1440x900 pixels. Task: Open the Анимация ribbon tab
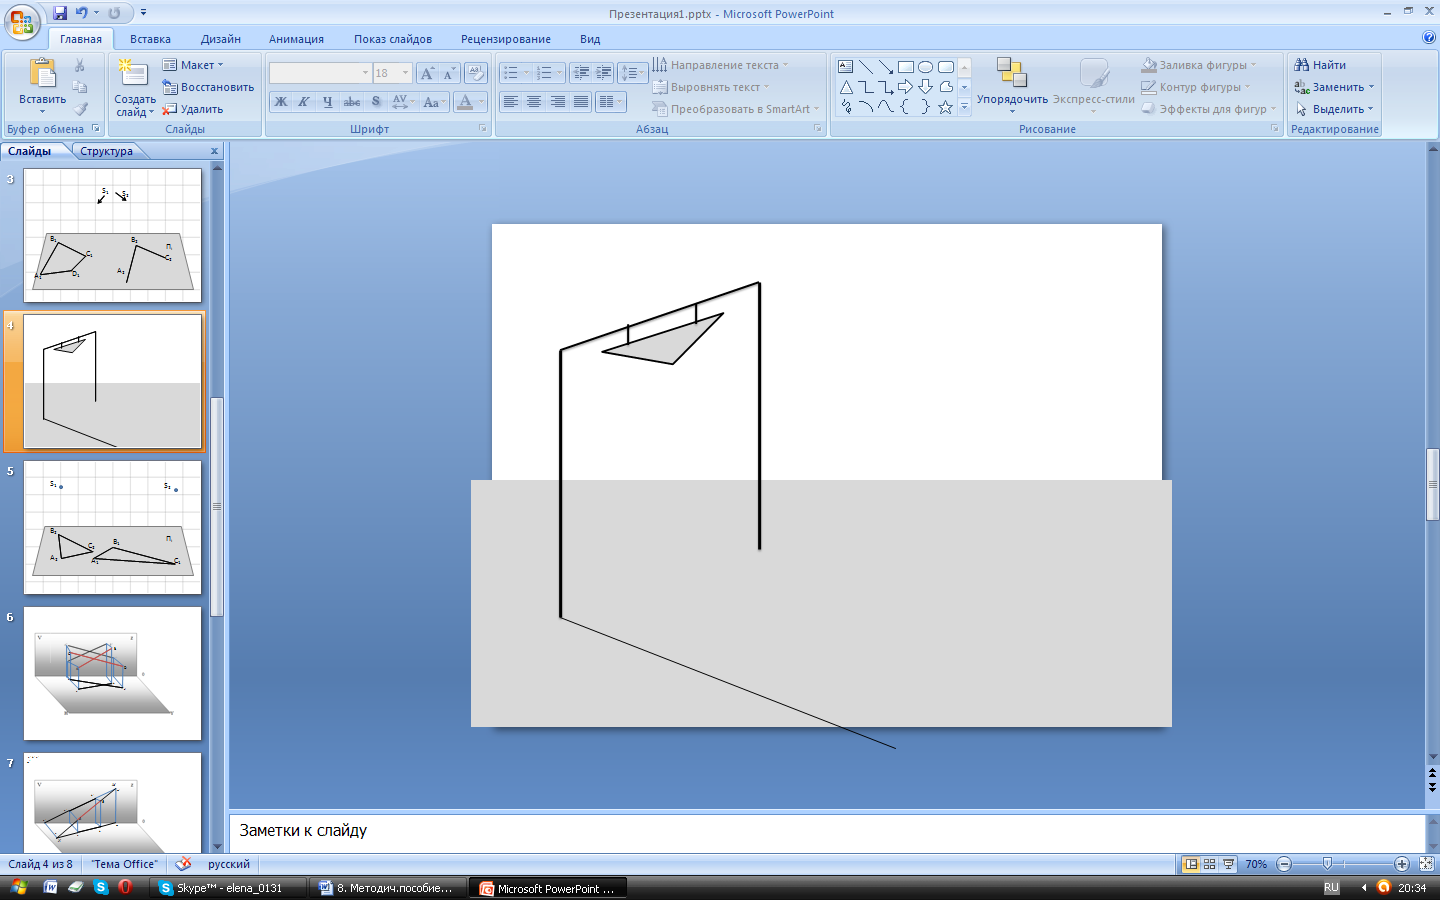pyautogui.click(x=296, y=39)
